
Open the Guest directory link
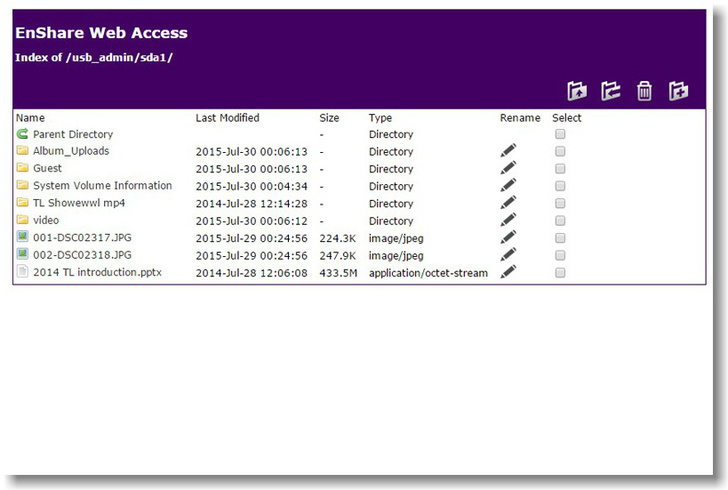[47, 169]
